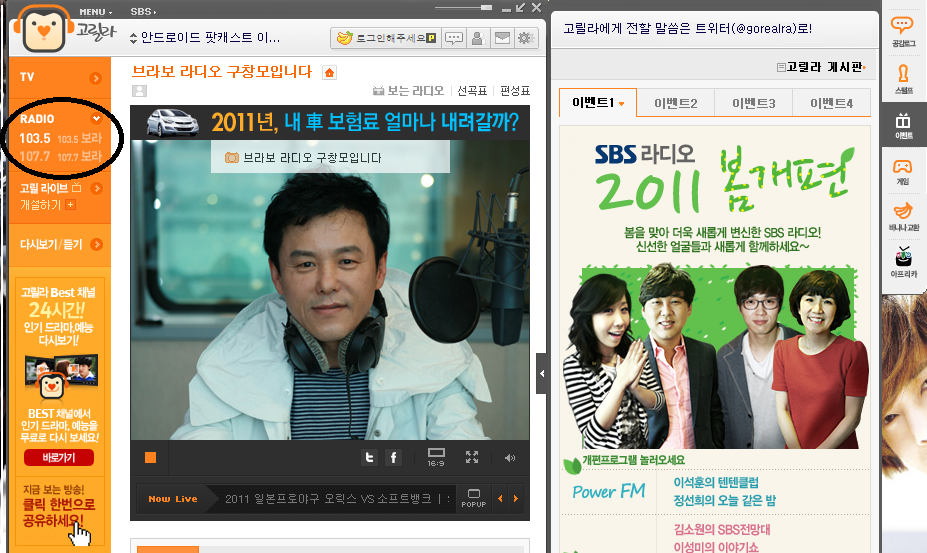Click the 바로가기 red button

pos(59,457)
